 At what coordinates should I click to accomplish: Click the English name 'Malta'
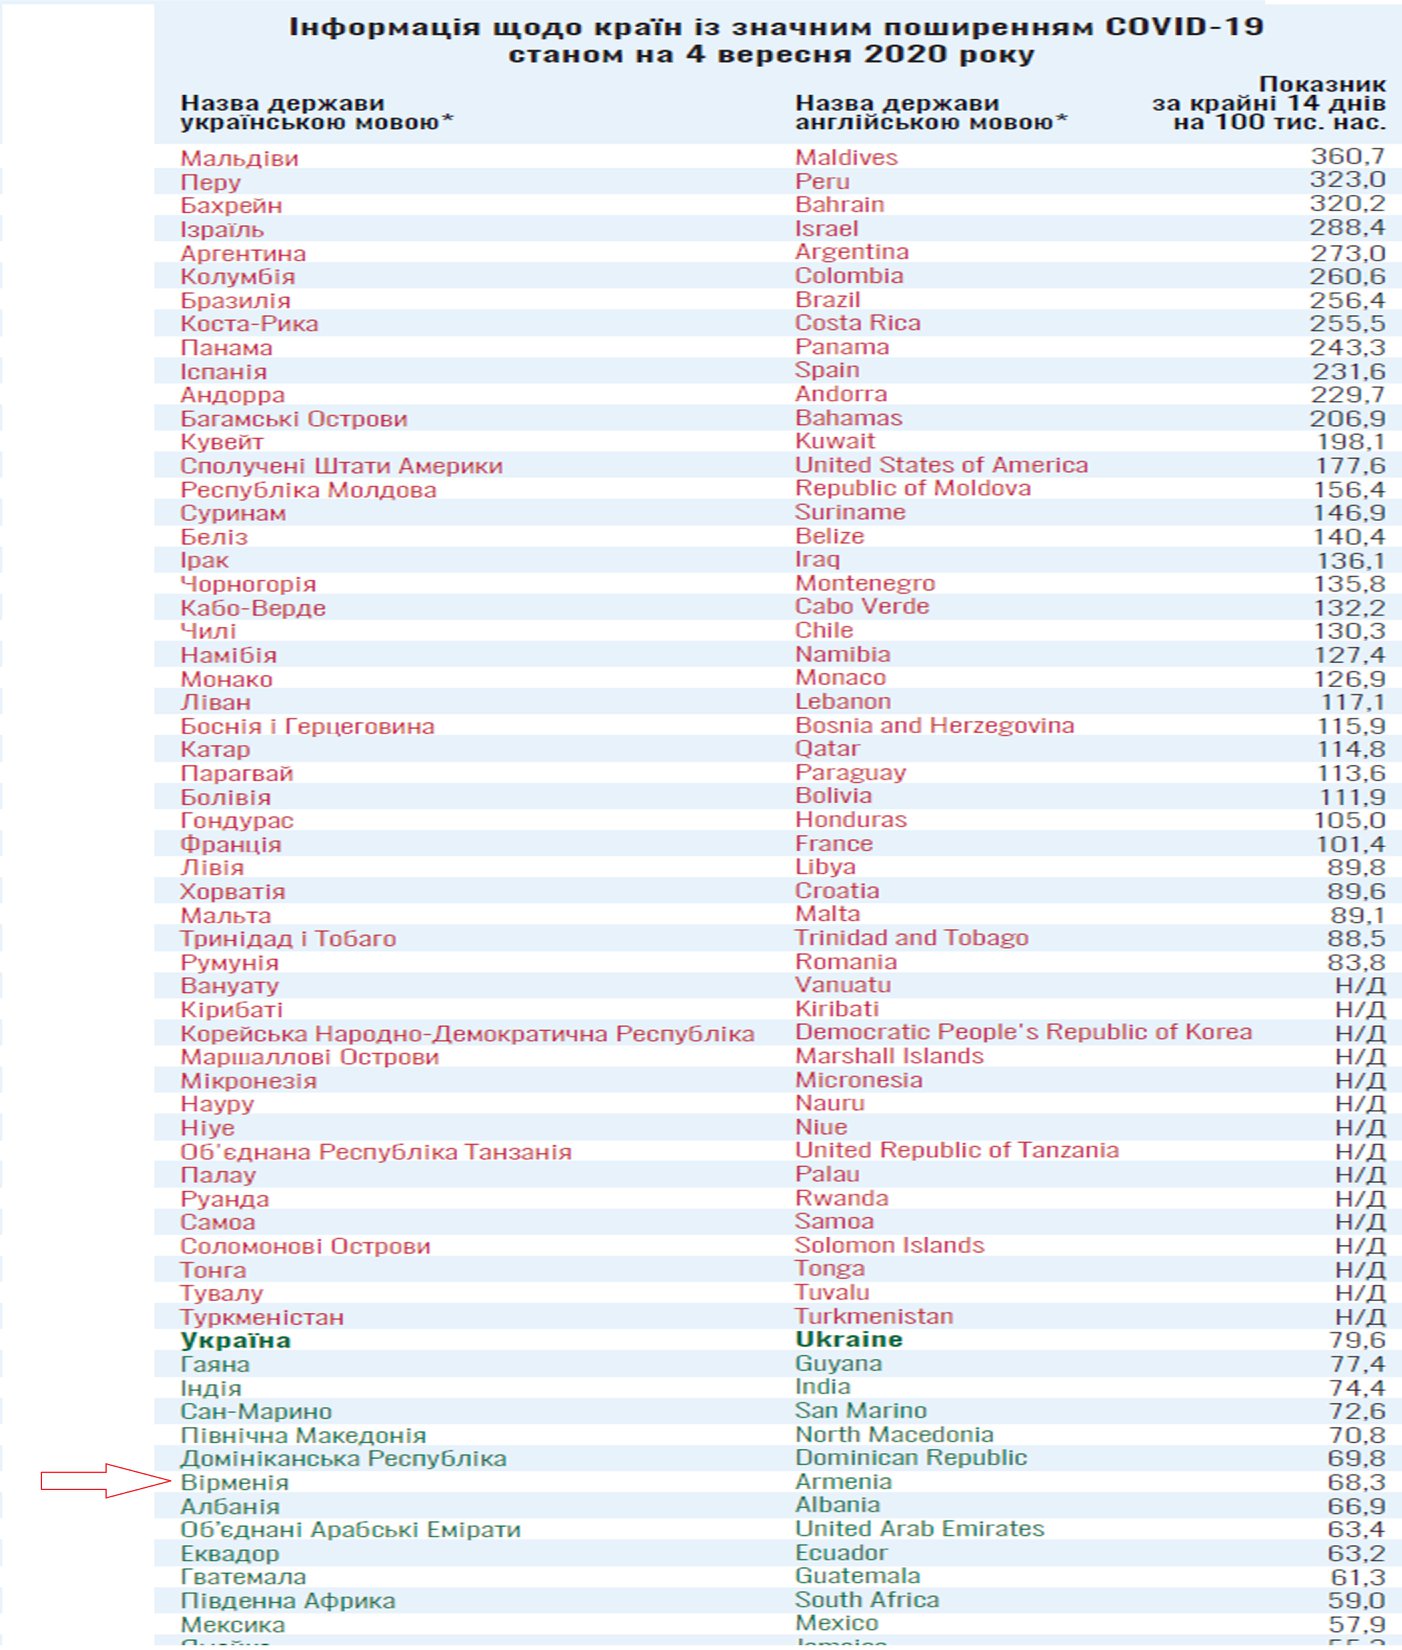(827, 913)
